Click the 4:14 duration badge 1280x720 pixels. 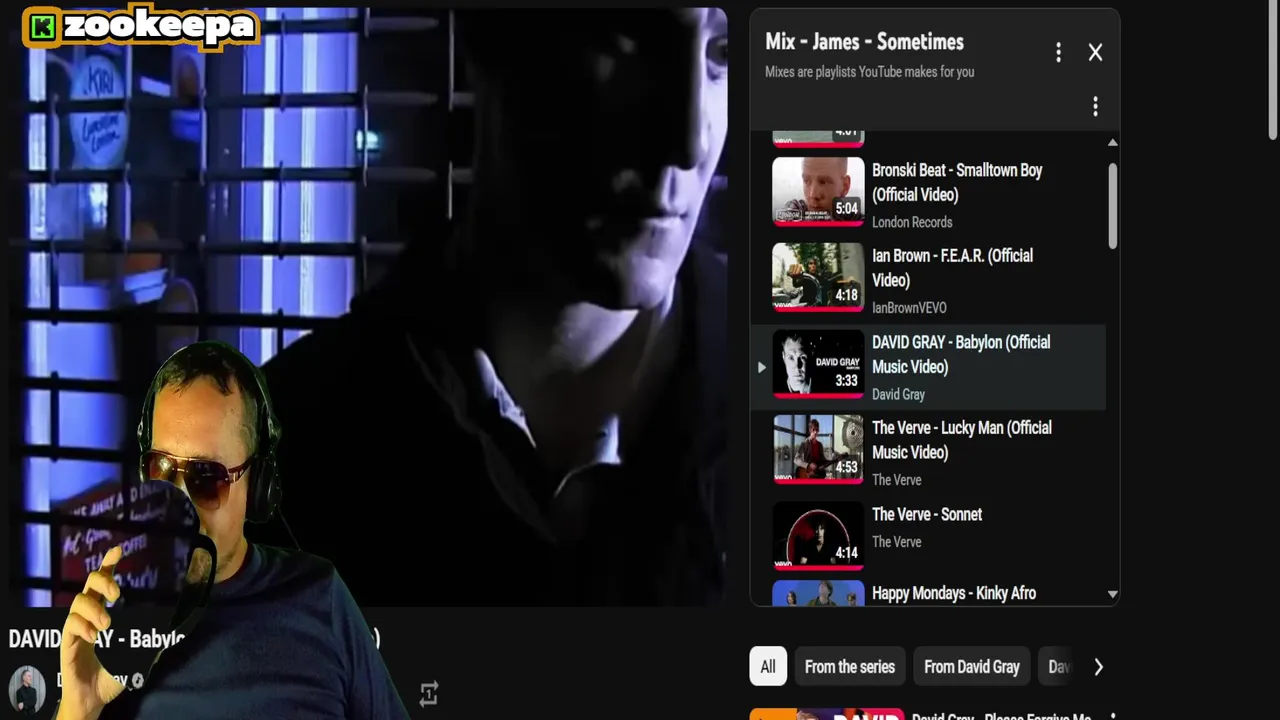[847, 553]
